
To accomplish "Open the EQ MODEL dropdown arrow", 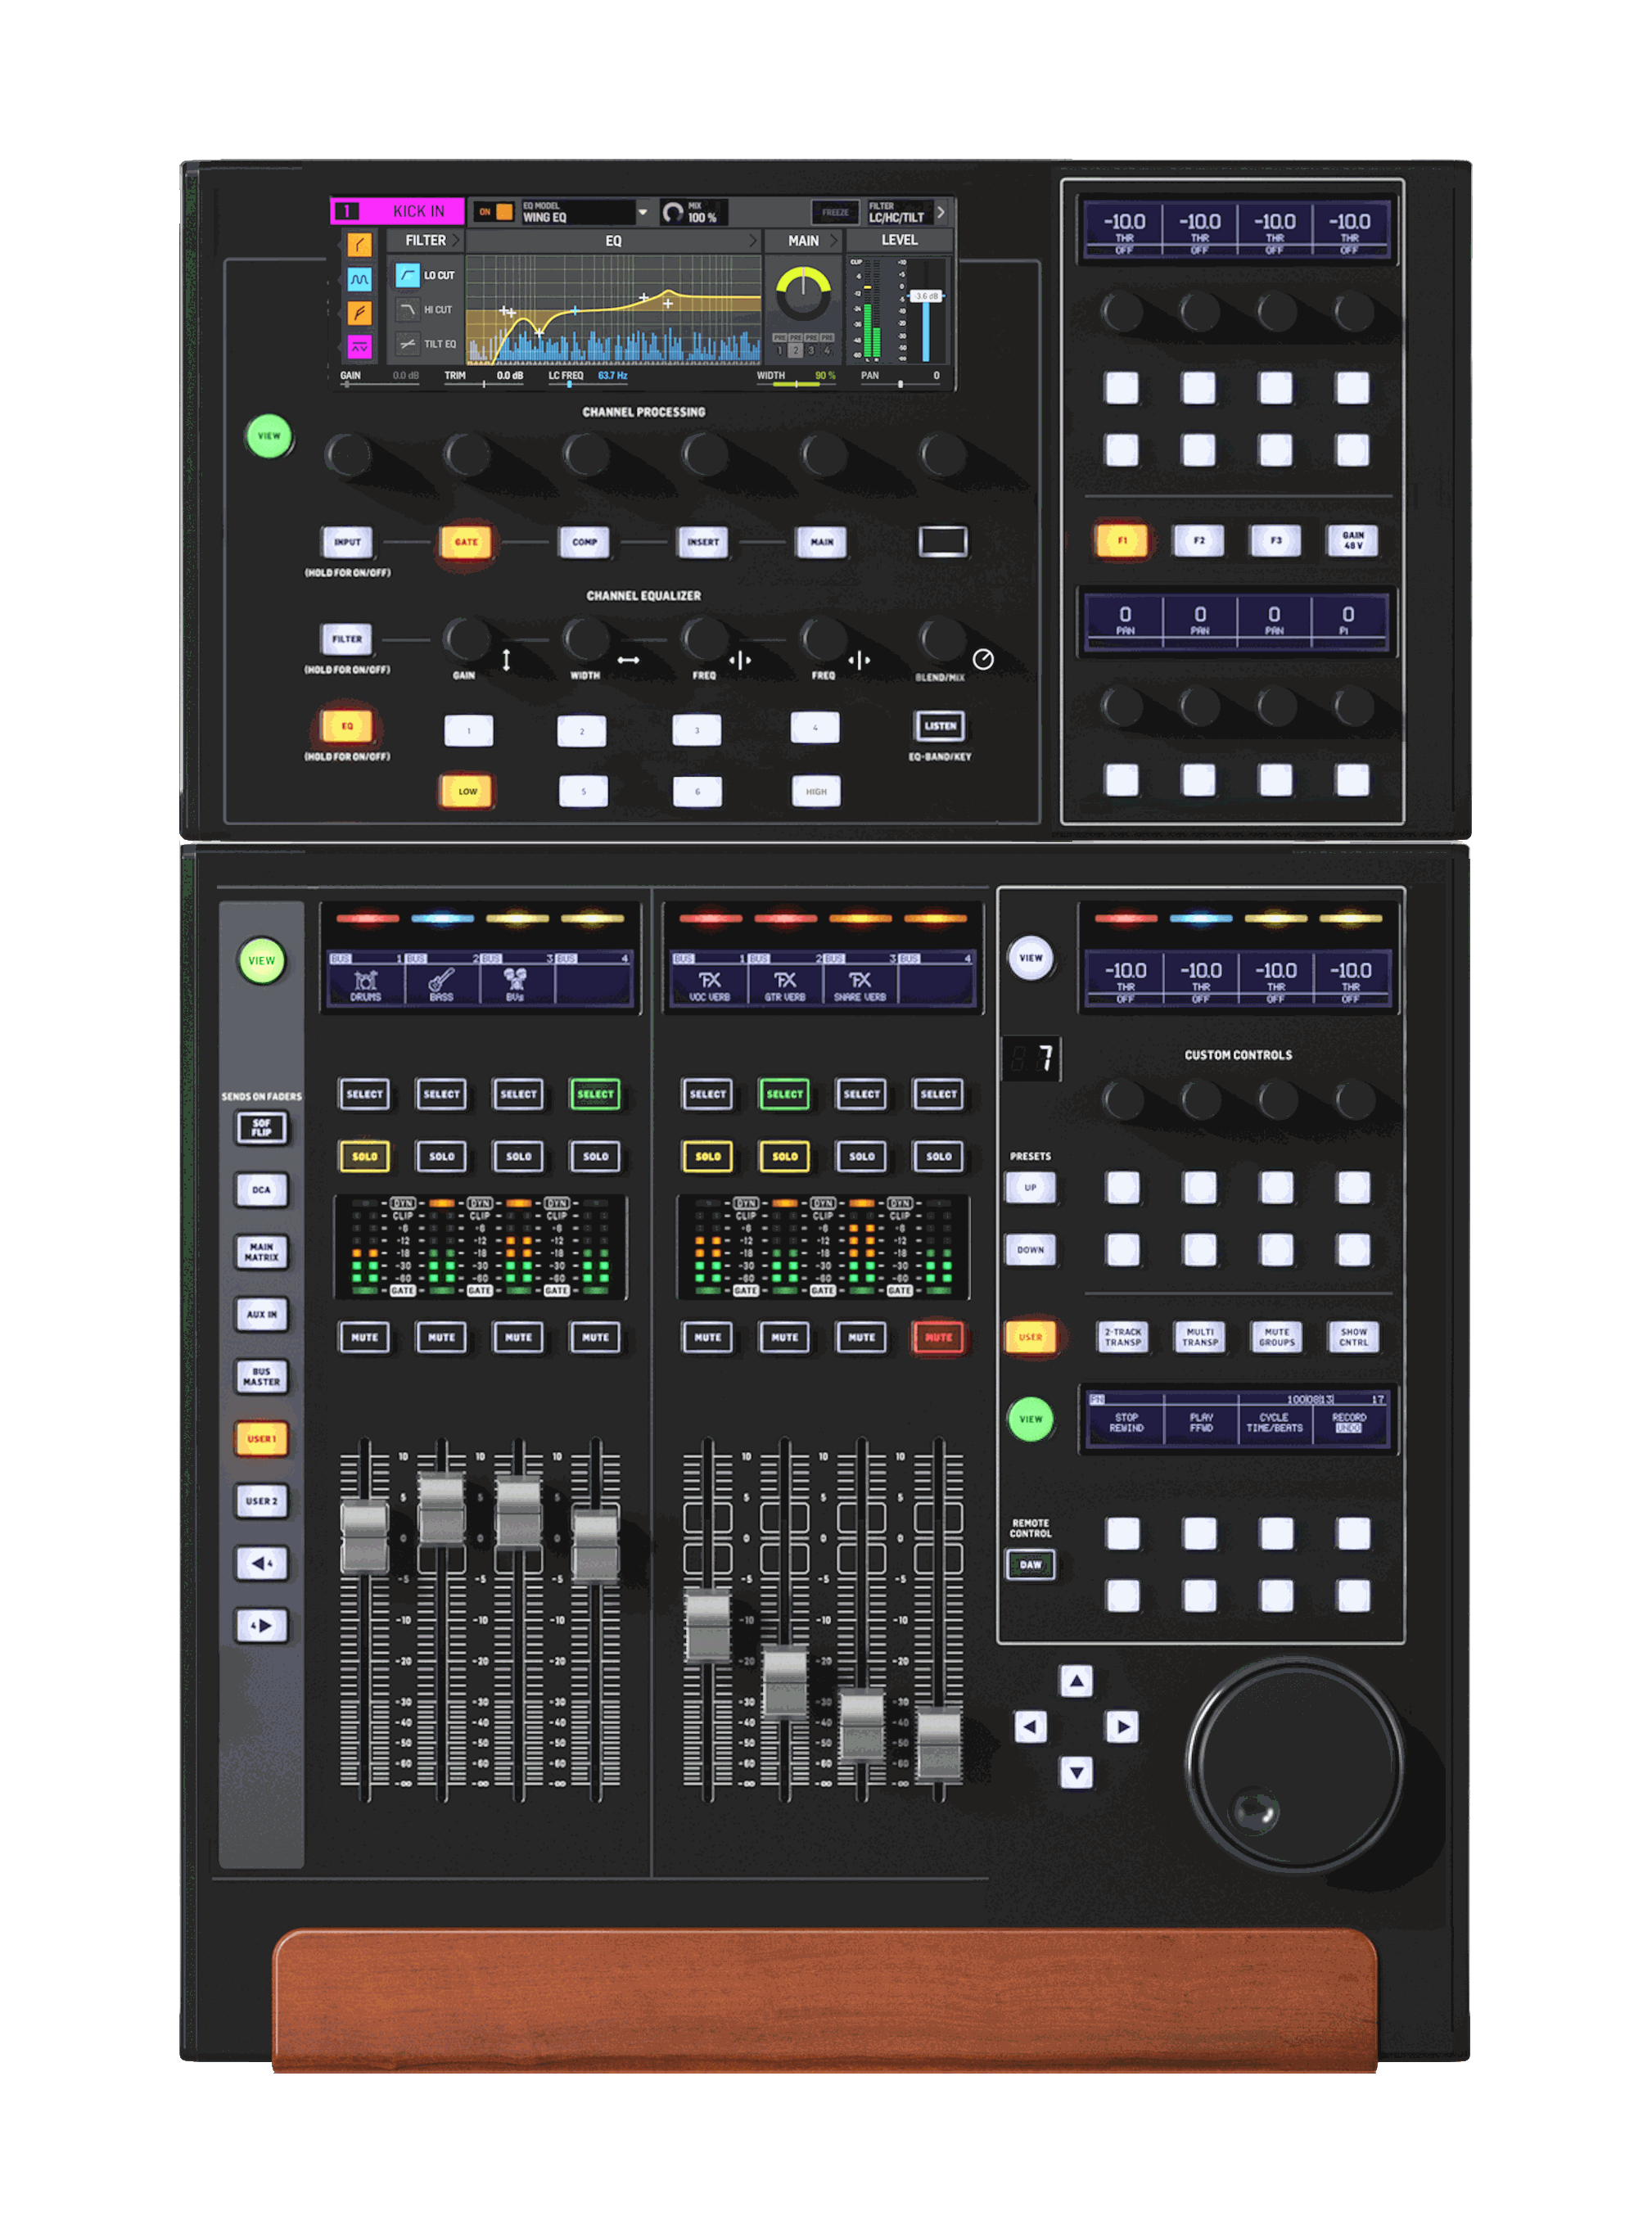I will [642, 213].
